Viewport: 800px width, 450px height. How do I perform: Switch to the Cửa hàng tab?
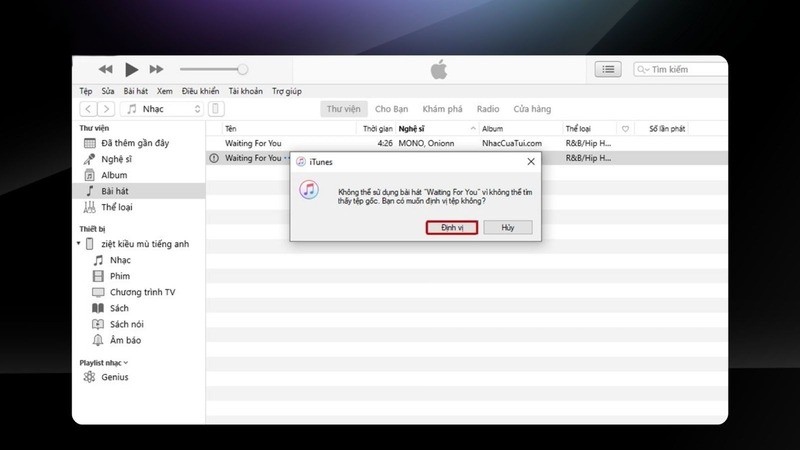point(532,109)
